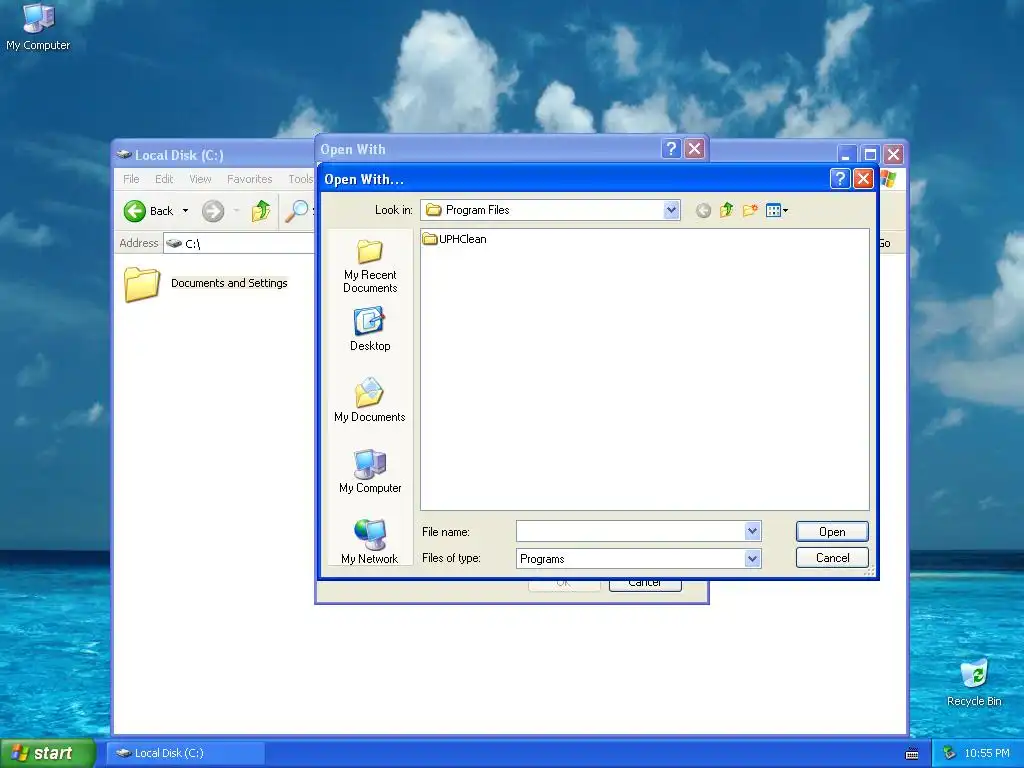Open the UPHClean folder in file list
1024x768 pixels.
(x=455, y=239)
